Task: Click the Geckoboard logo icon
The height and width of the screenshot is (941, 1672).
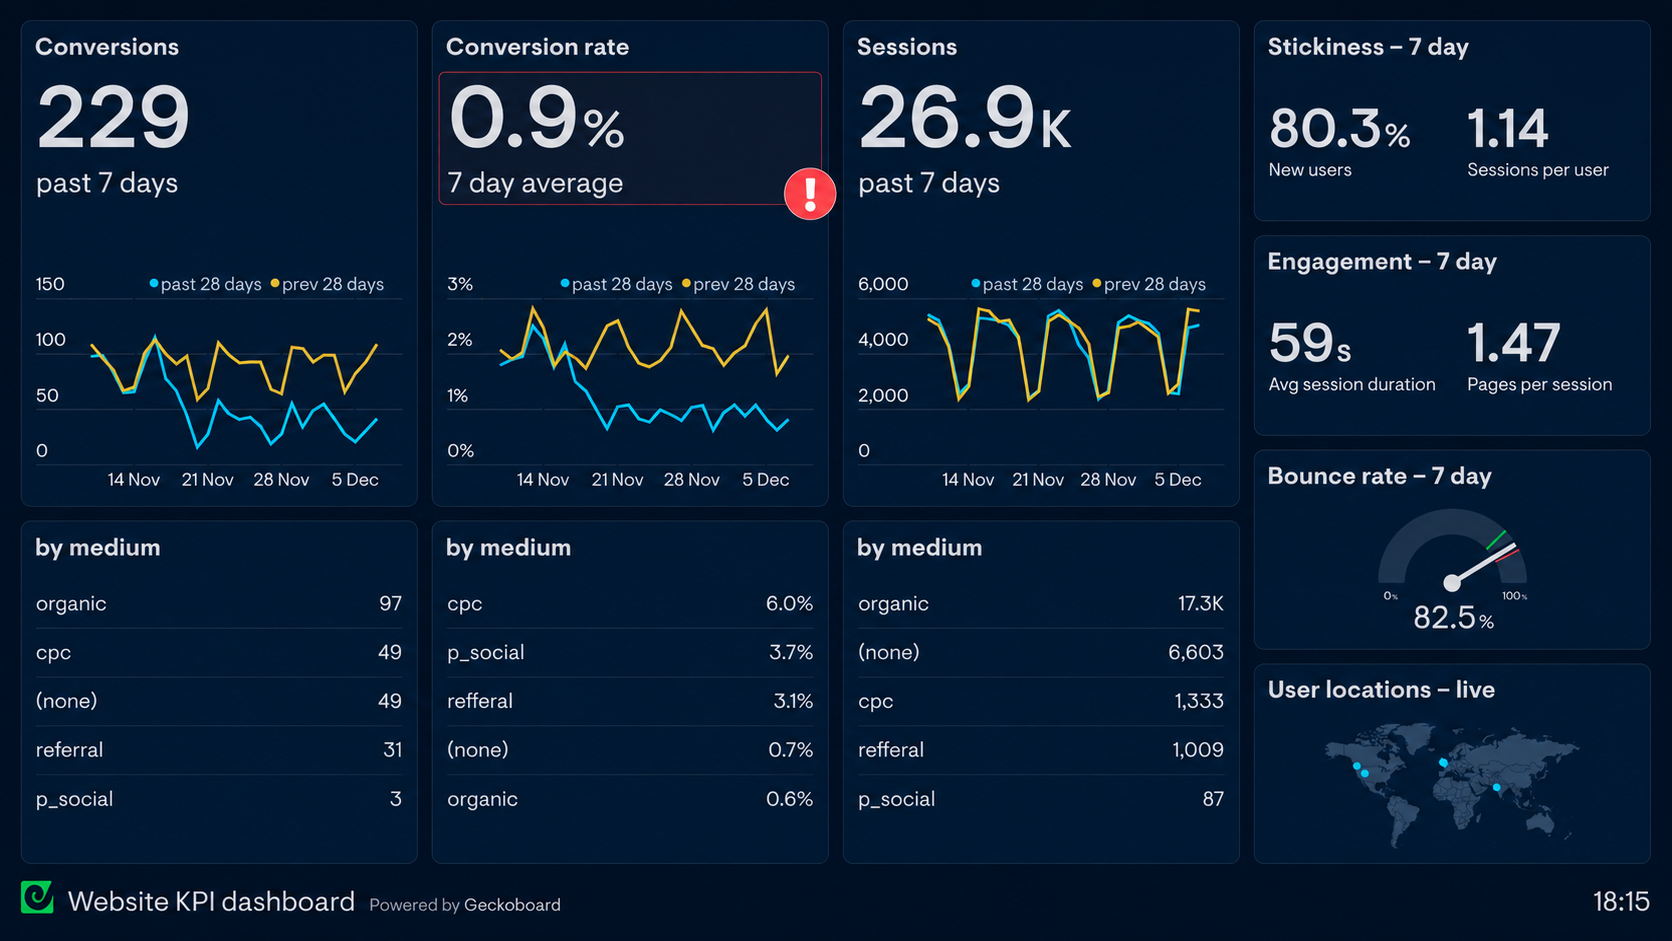Action: click(37, 897)
